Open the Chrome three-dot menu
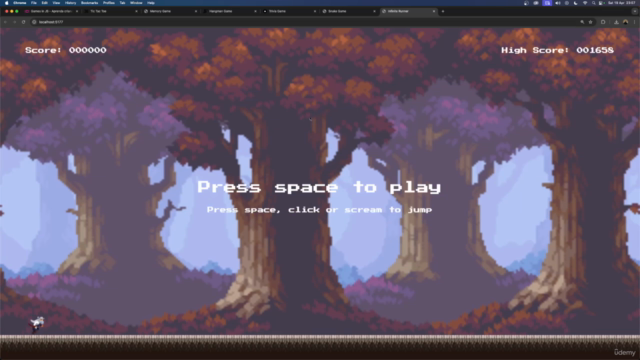The image size is (640, 360). click(634, 22)
